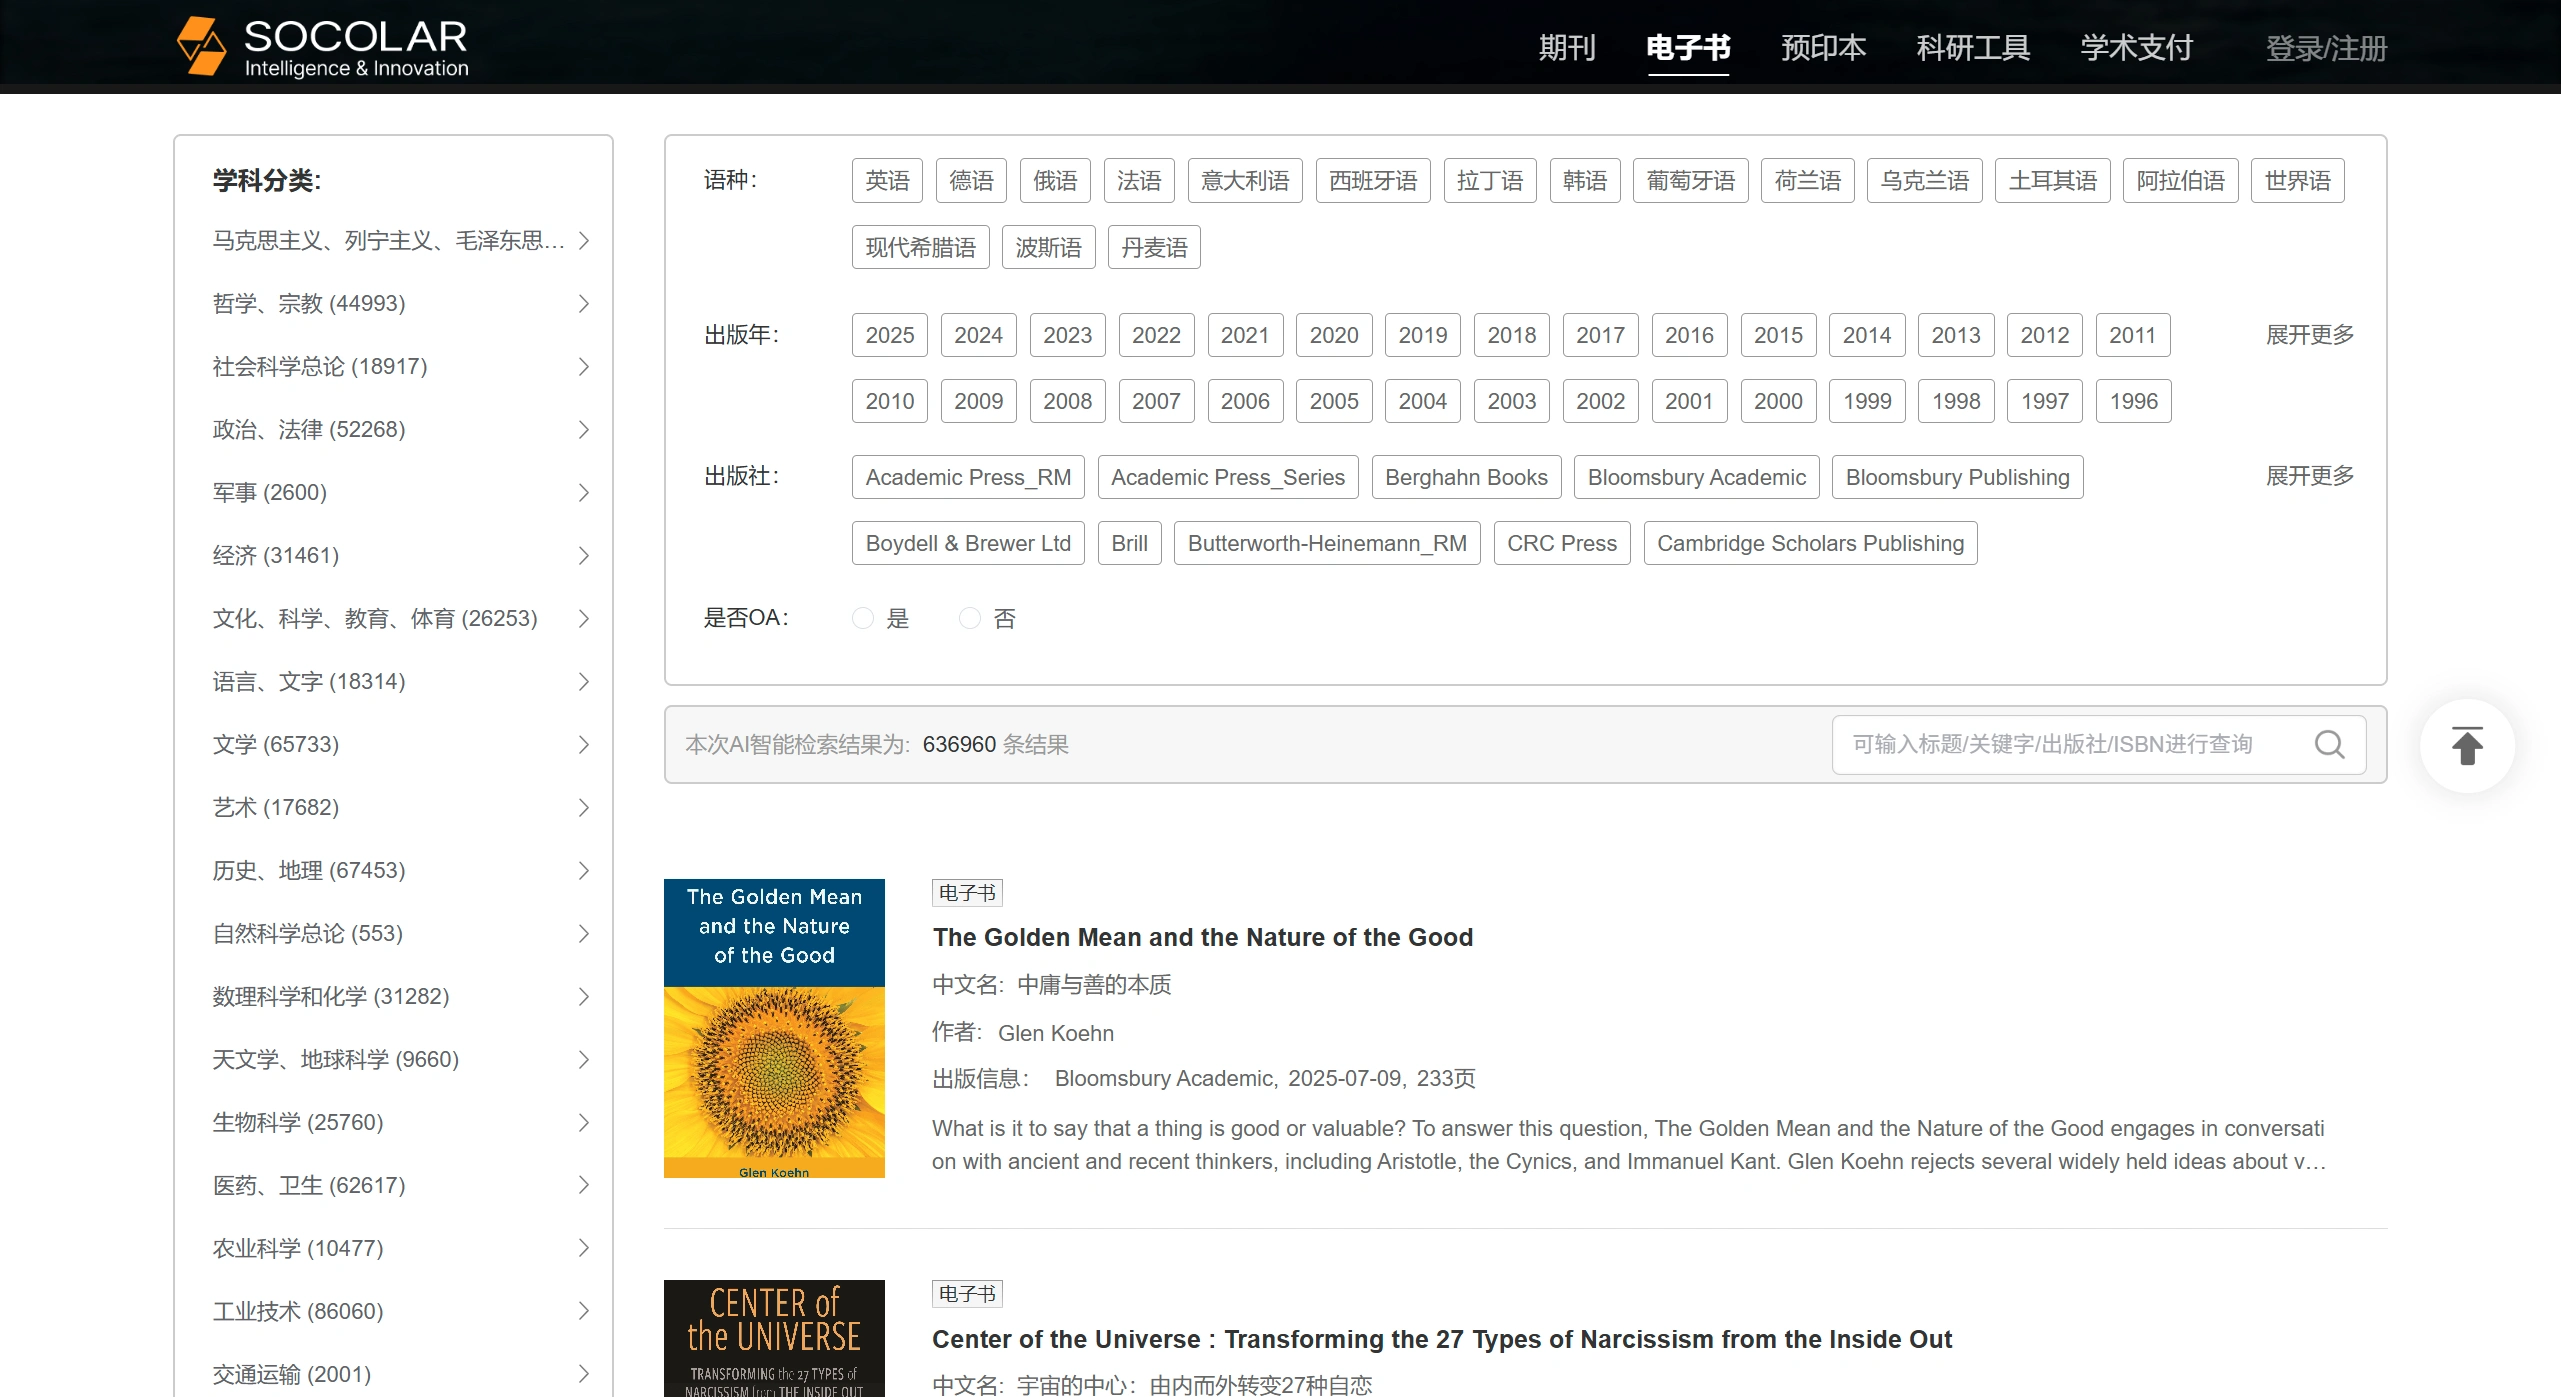2561x1397 pixels.
Task: Select 数理科学和化学 (31282) category
Action: (x=331, y=996)
